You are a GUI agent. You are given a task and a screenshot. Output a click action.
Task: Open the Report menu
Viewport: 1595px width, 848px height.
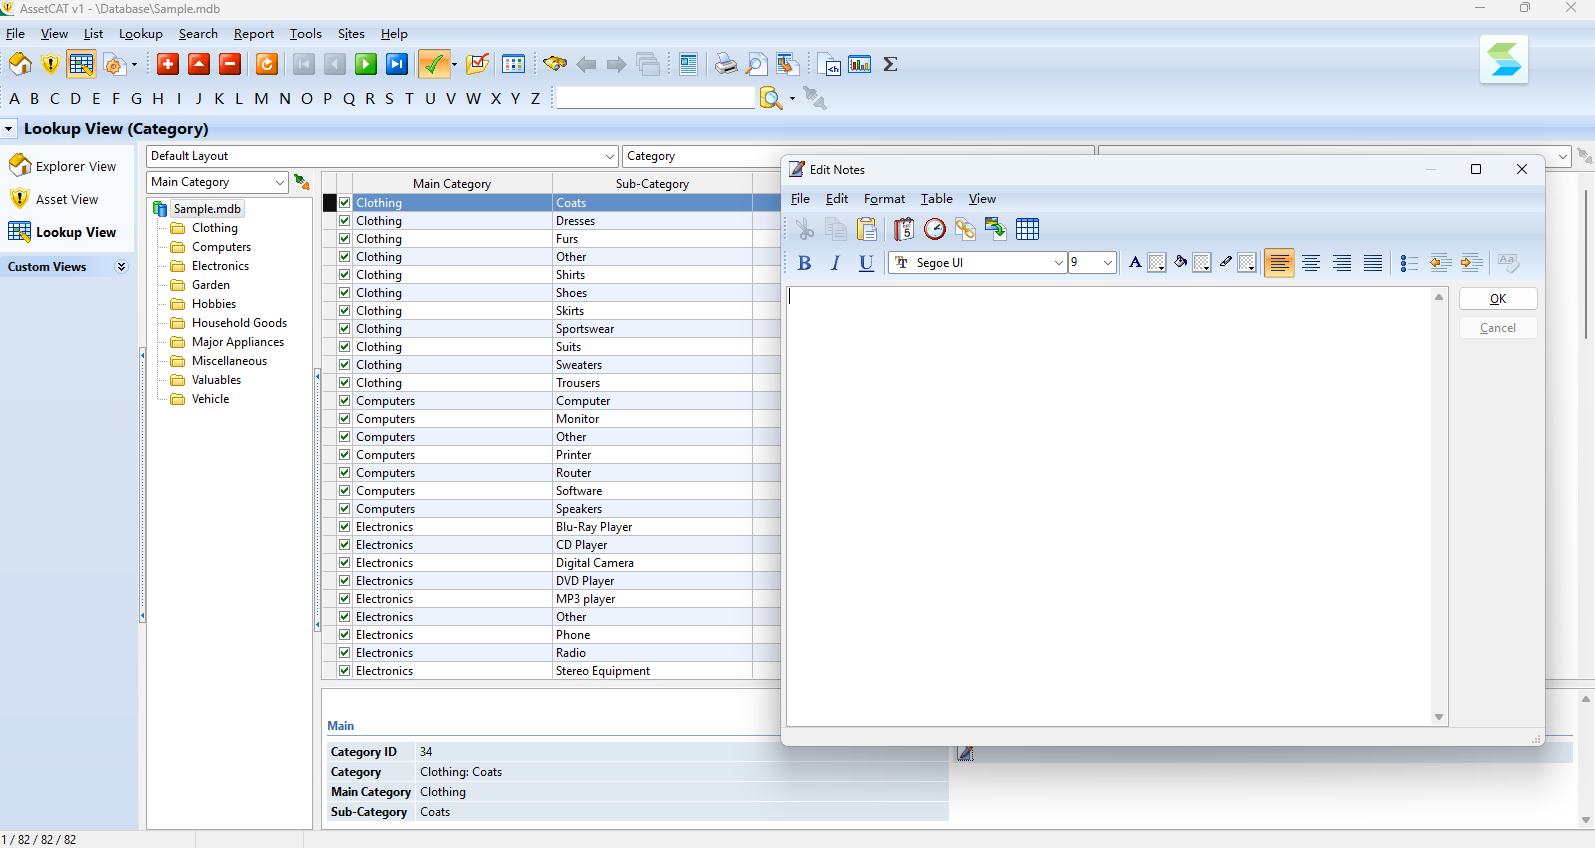click(x=254, y=34)
